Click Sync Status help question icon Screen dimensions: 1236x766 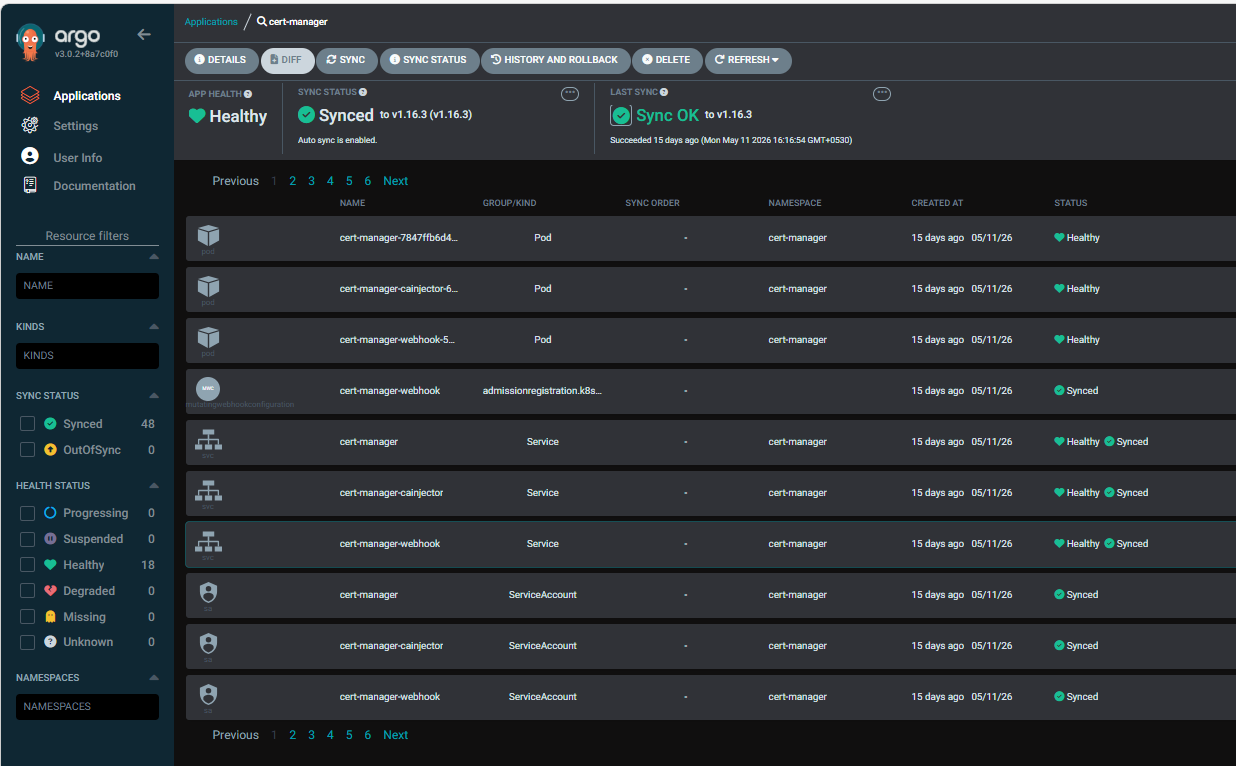coord(363,92)
